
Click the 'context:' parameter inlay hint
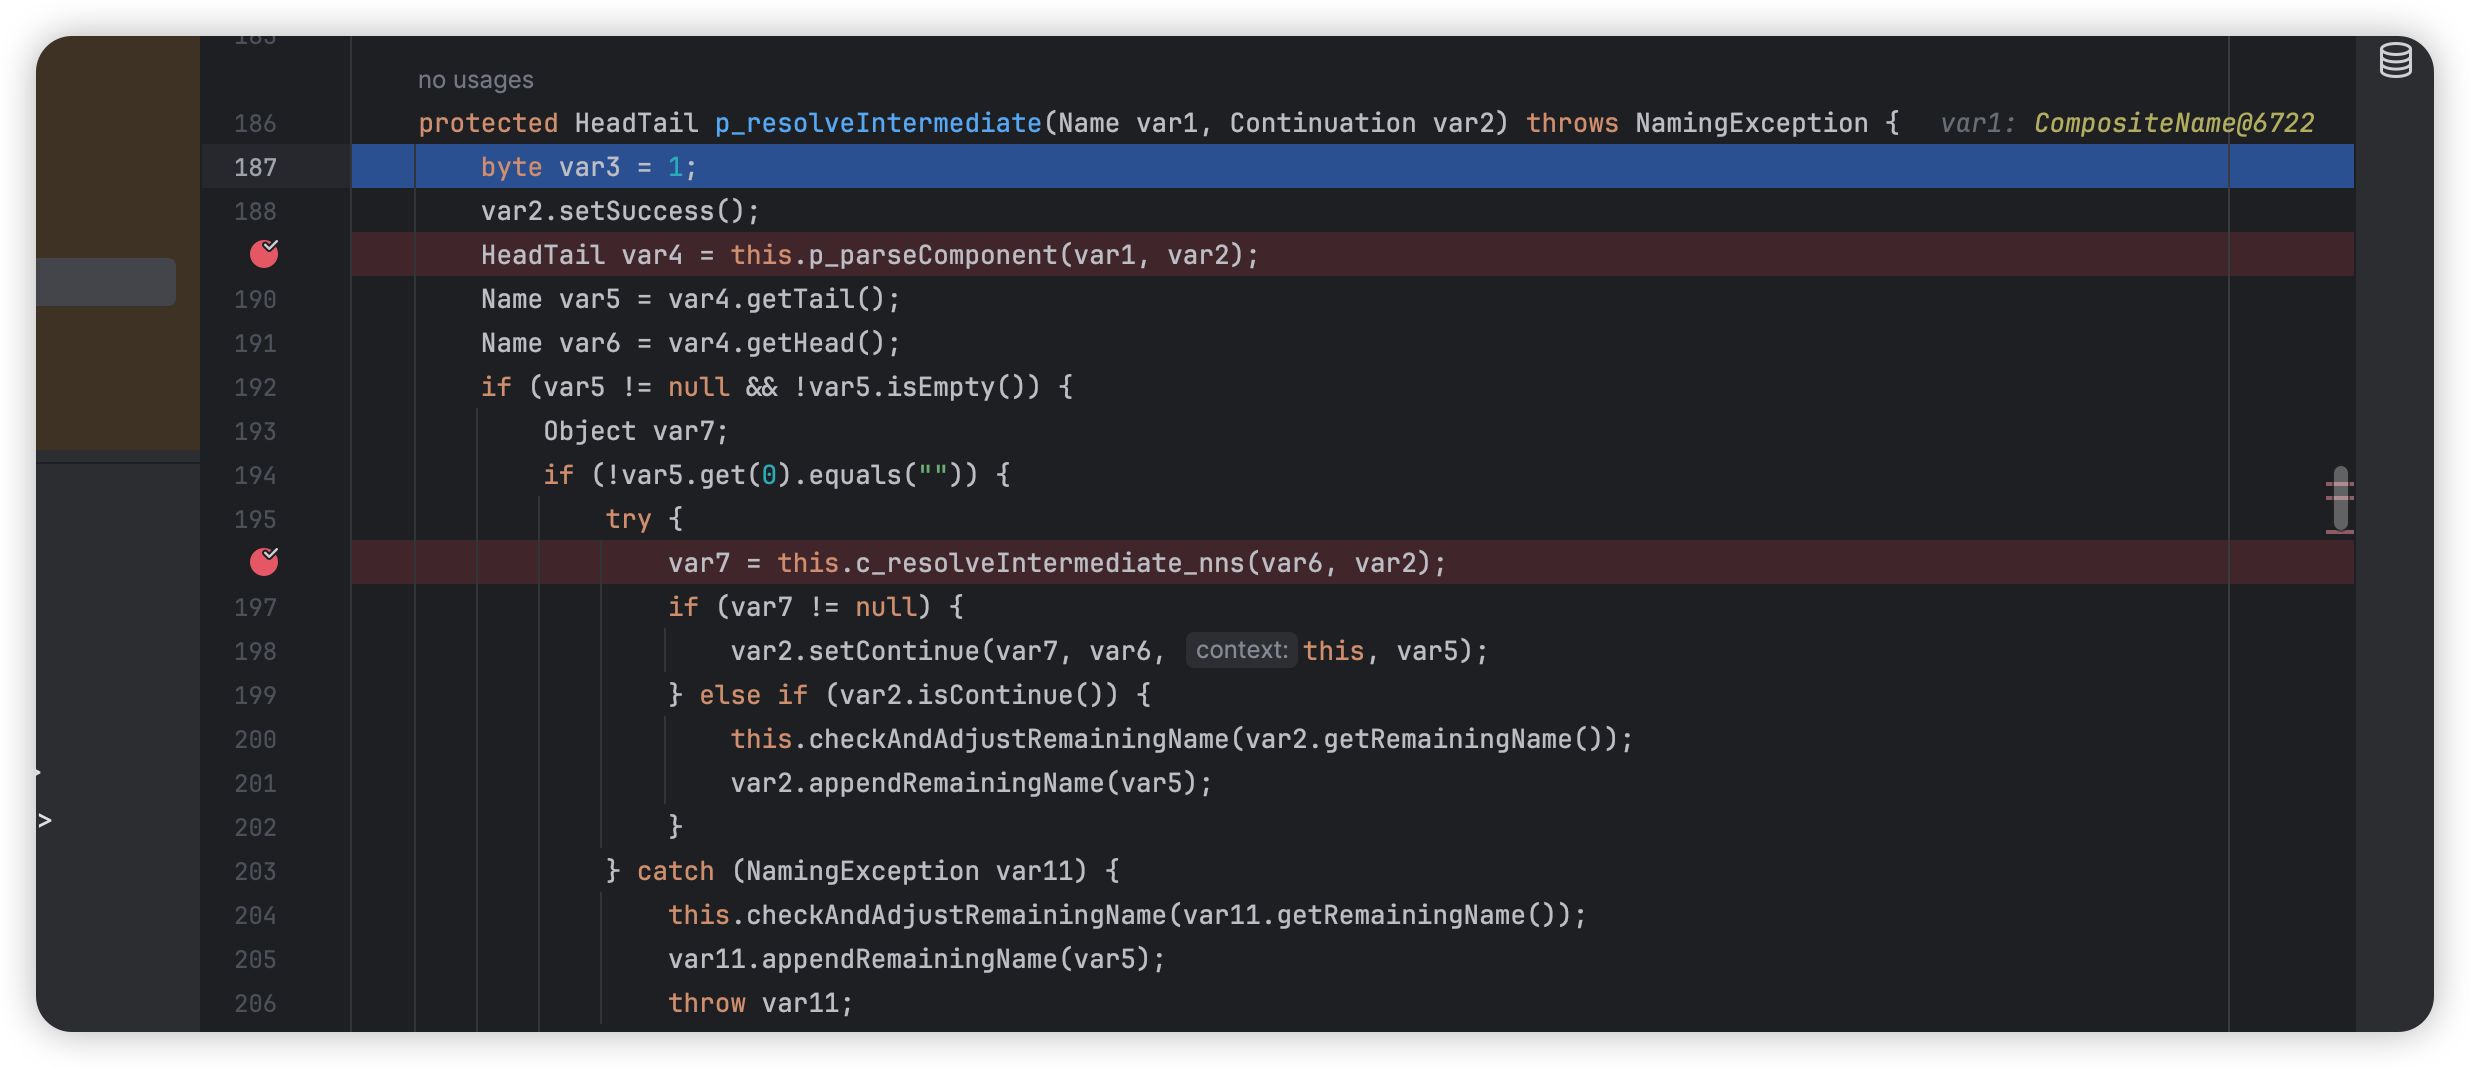1241,650
